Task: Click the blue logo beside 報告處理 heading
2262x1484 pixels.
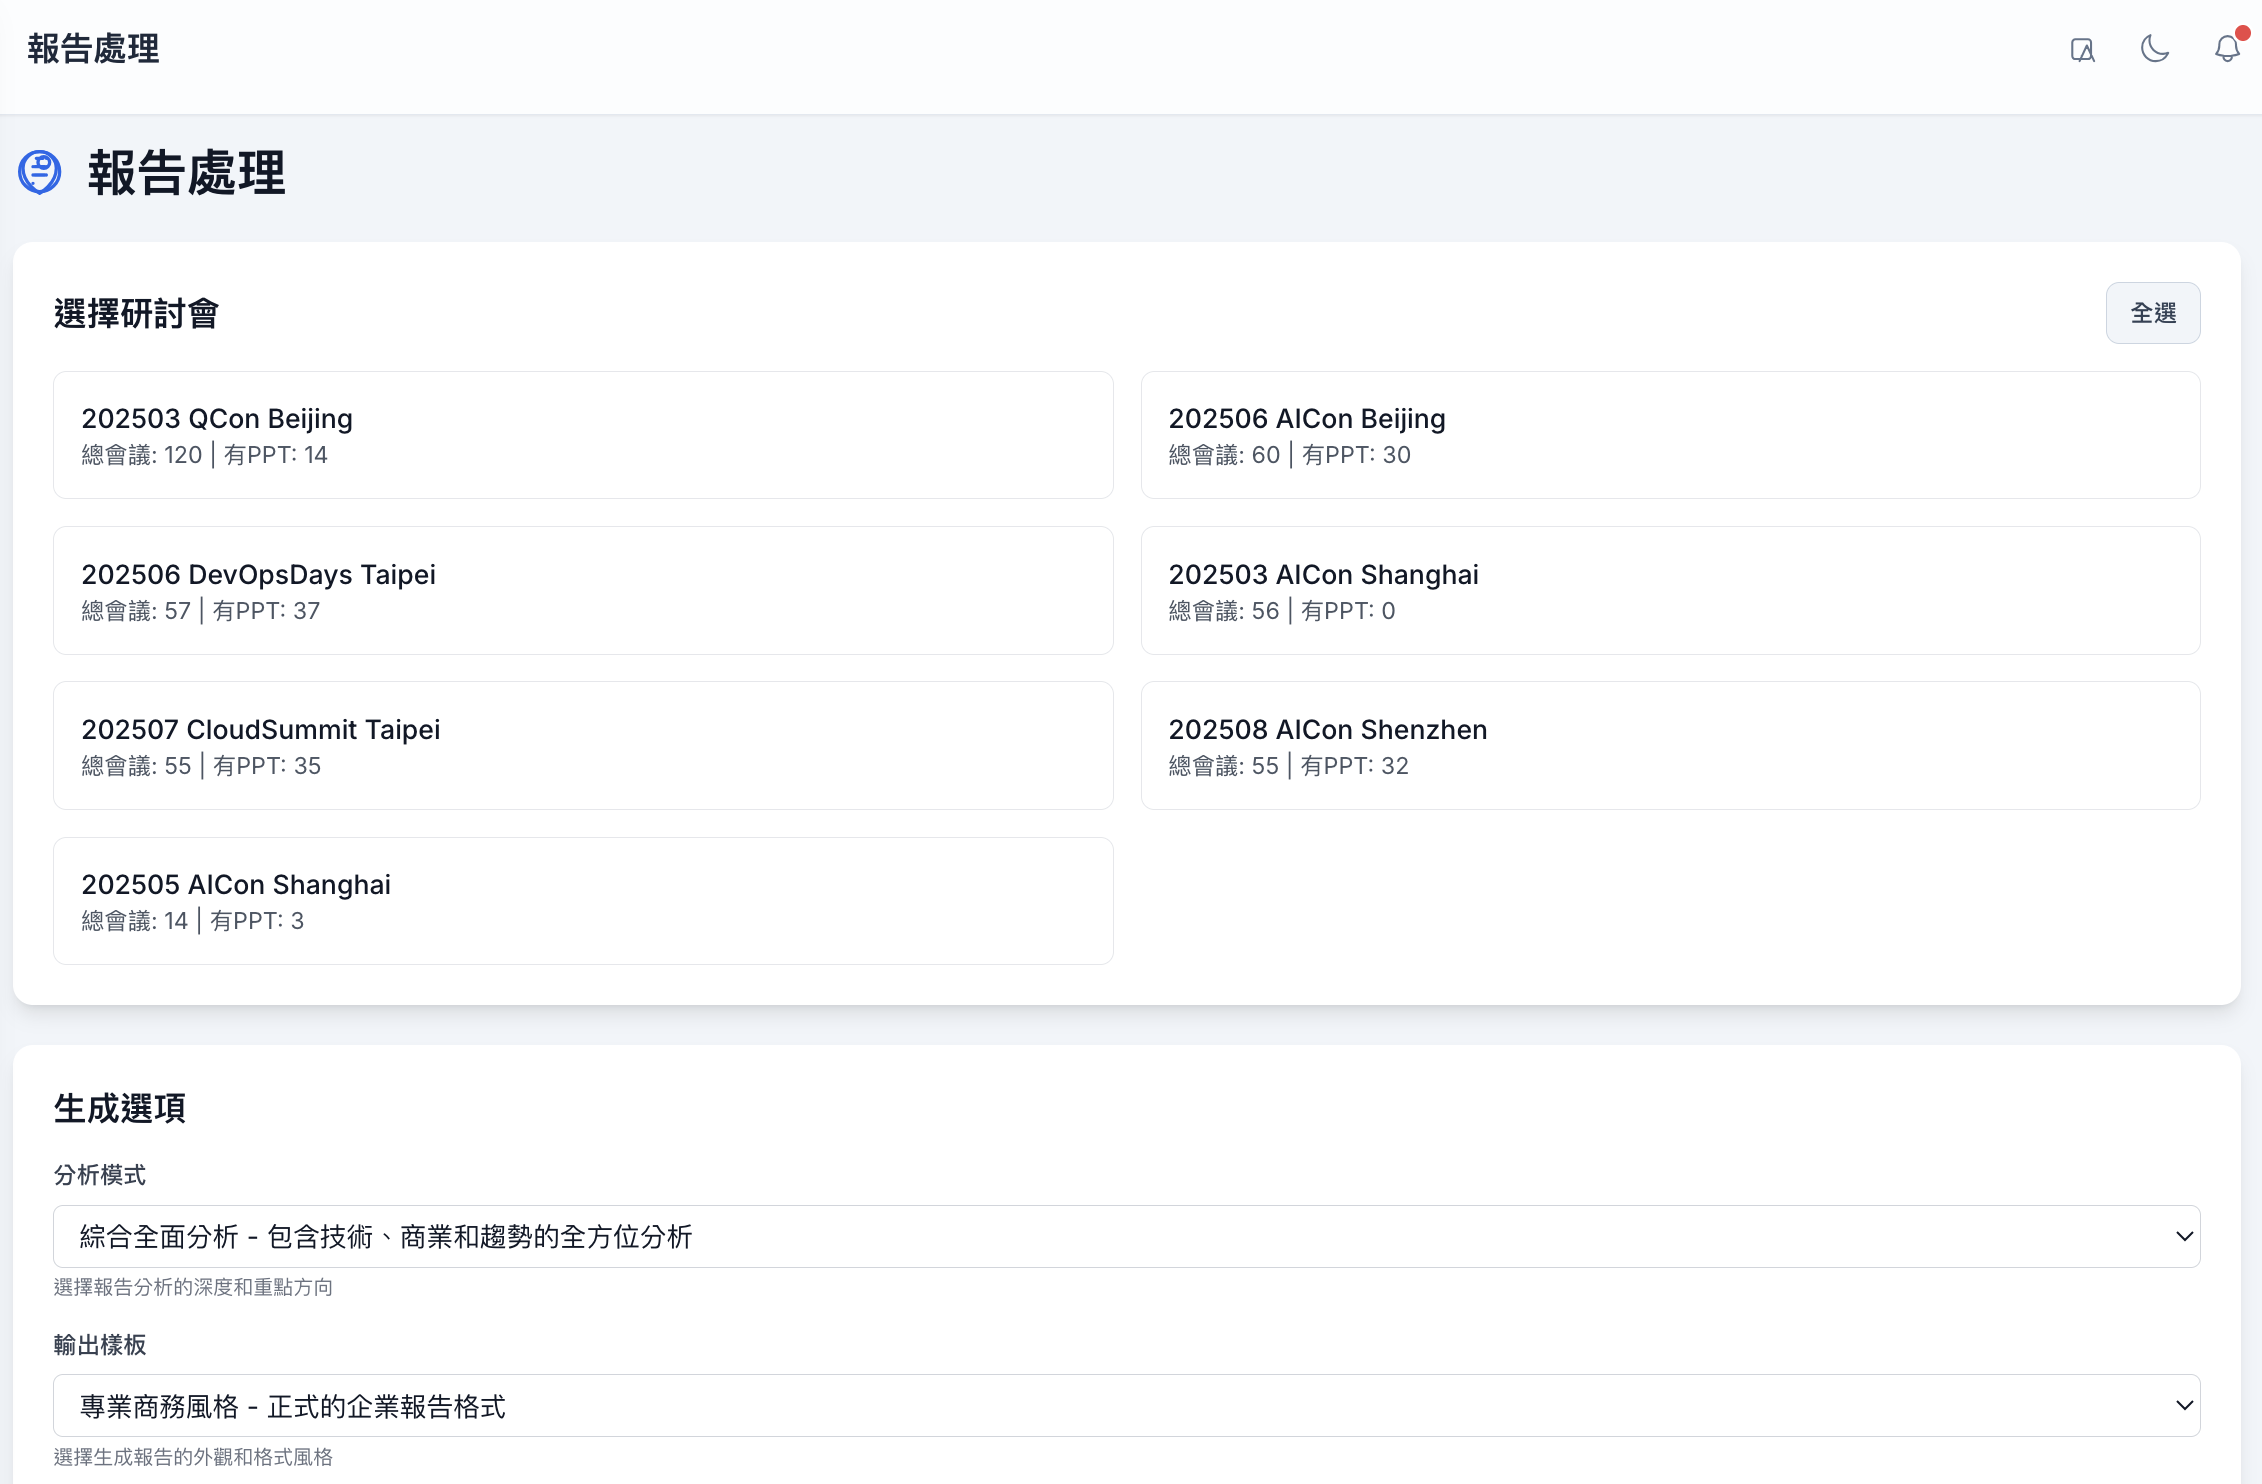Action: tap(40, 172)
